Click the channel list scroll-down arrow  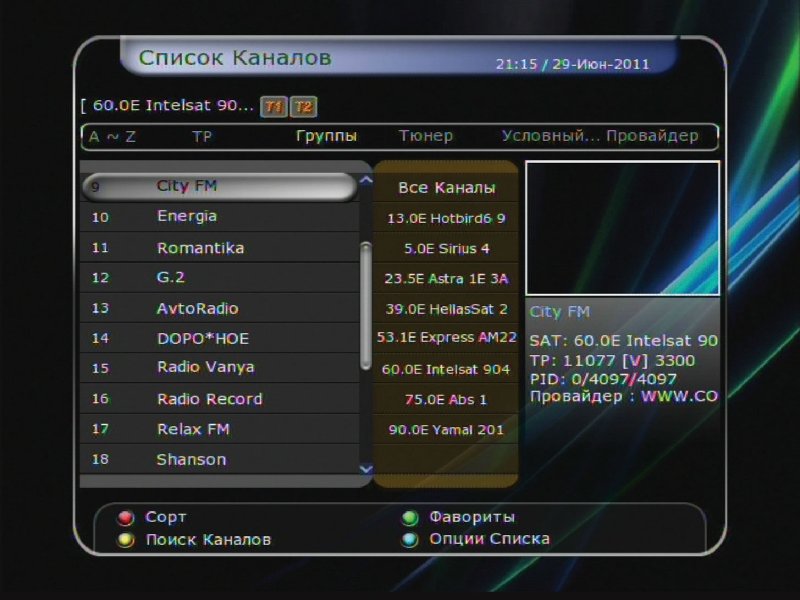pyautogui.click(x=366, y=469)
